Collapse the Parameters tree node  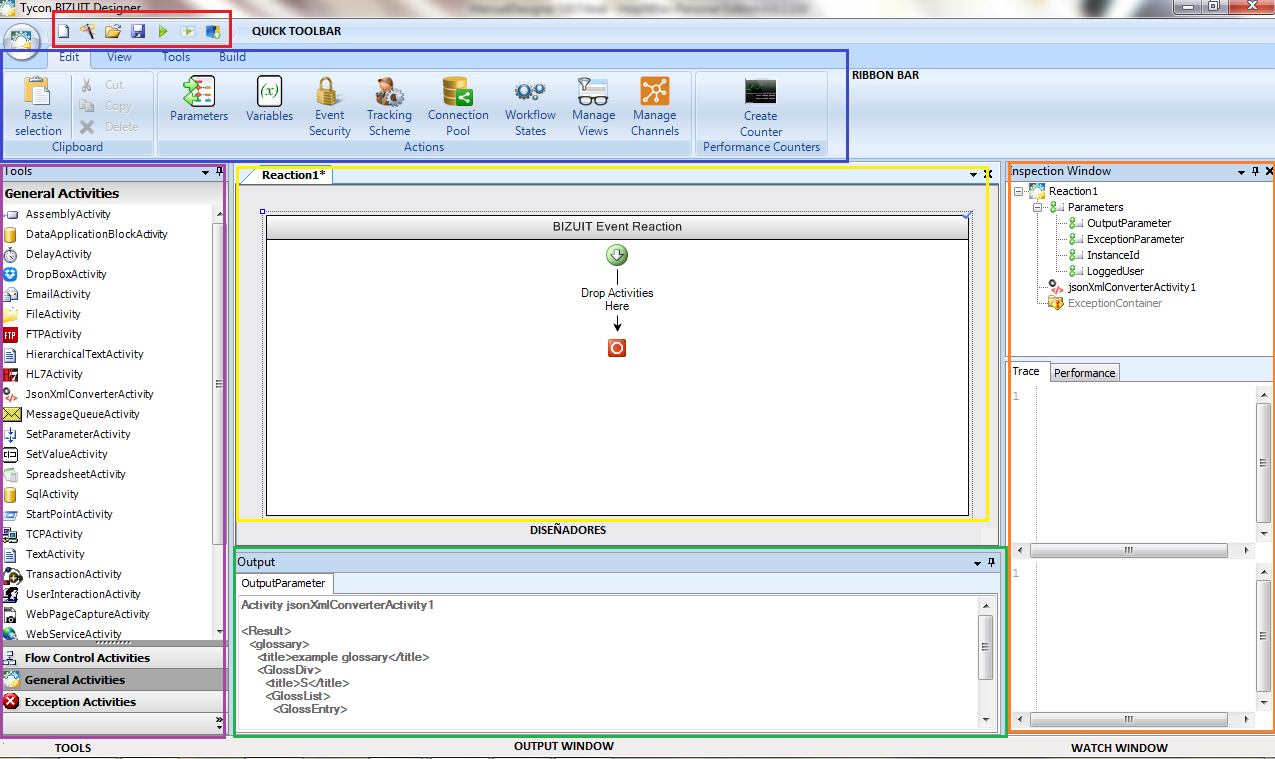pos(1038,207)
